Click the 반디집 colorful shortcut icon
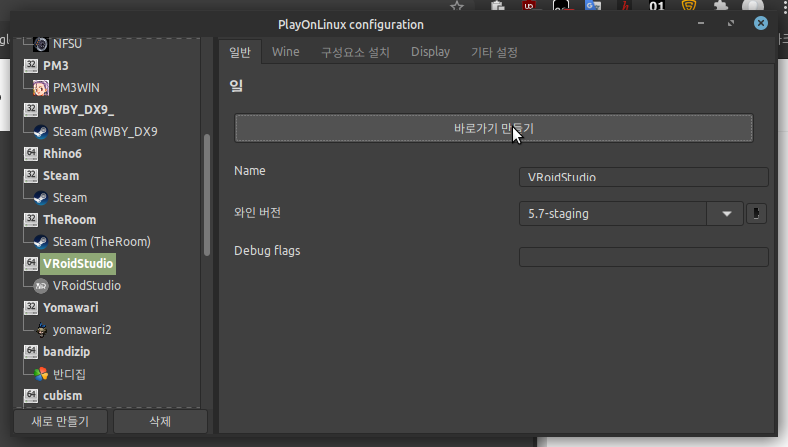The height and width of the screenshot is (447, 788). [x=41, y=374]
